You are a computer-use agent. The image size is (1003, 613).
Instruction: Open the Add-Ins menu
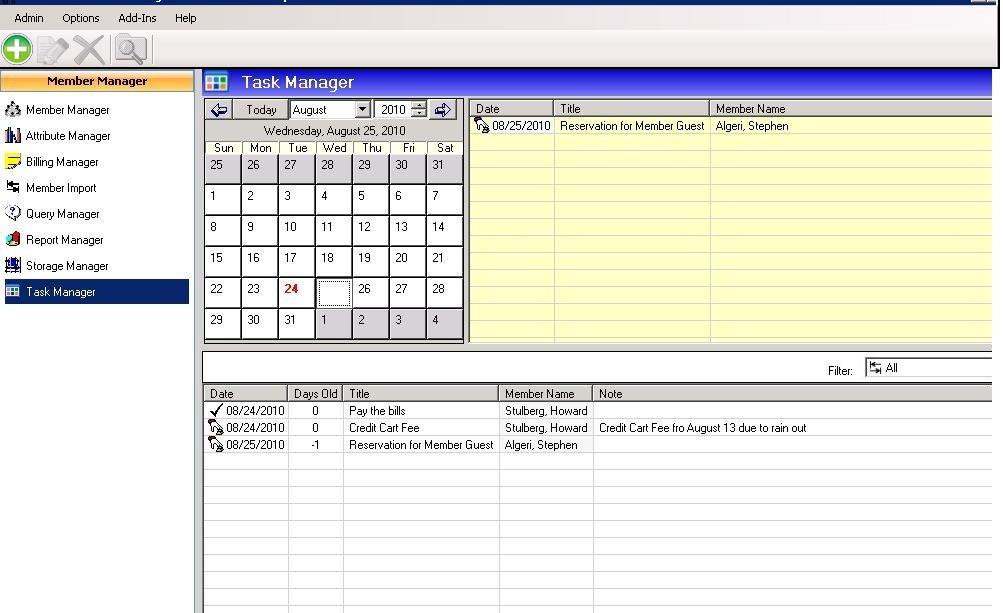click(x=137, y=18)
